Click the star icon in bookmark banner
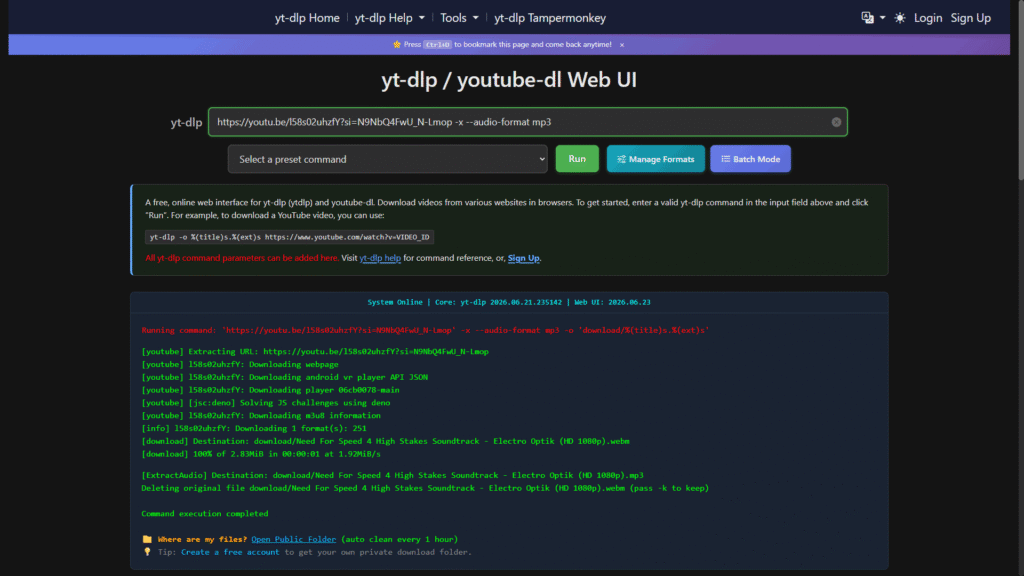 tap(396, 45)
